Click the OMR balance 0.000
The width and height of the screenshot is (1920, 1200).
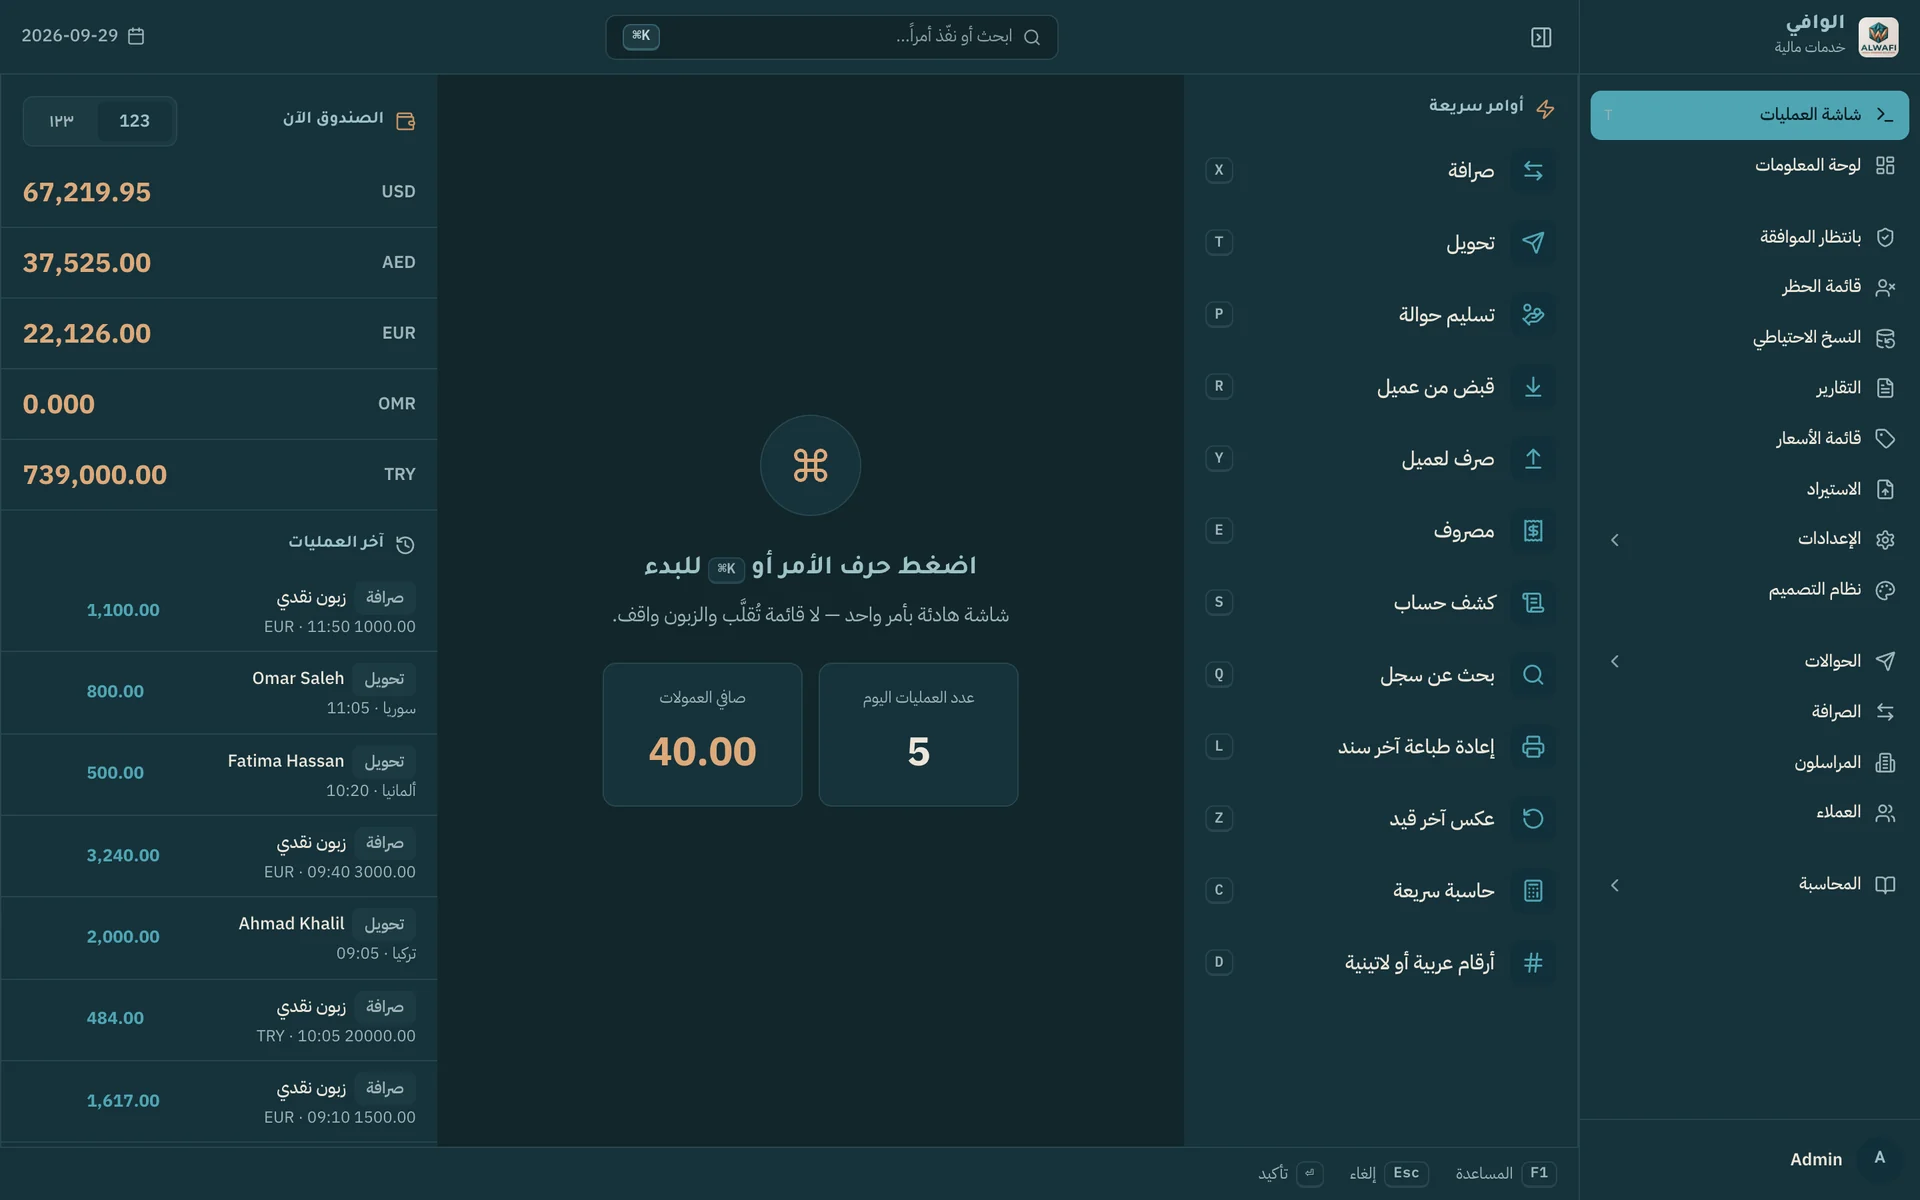[59, 405]
